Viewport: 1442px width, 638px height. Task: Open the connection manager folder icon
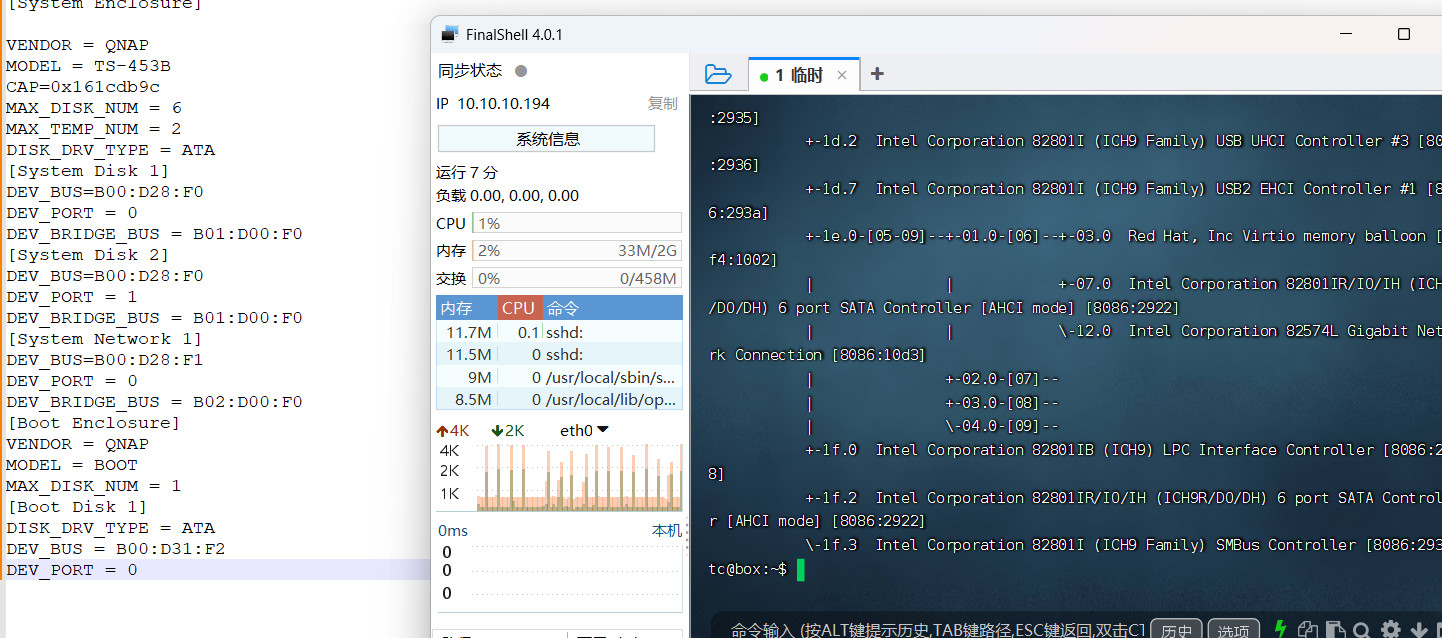[718, 74]
